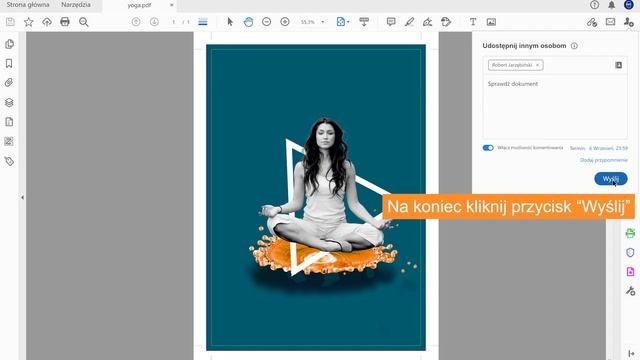Open the tags panel icon
The width and height of the screenshot is (640, 360).
9,161
